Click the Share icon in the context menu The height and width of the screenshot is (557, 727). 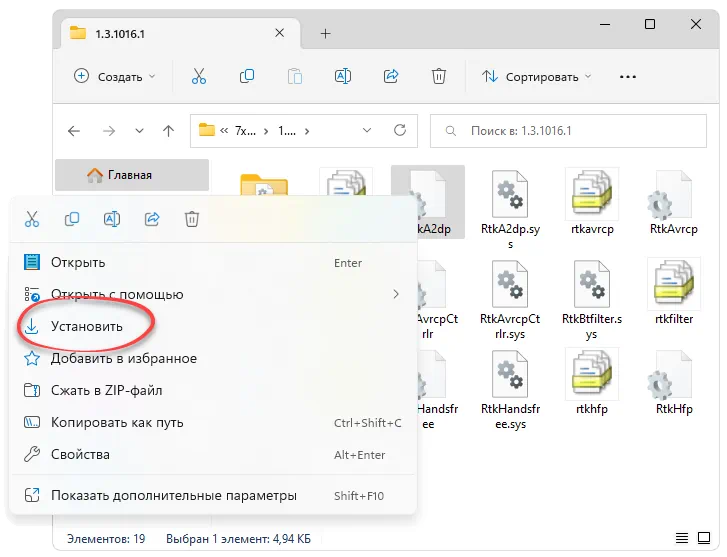click(x=152, y=219)
